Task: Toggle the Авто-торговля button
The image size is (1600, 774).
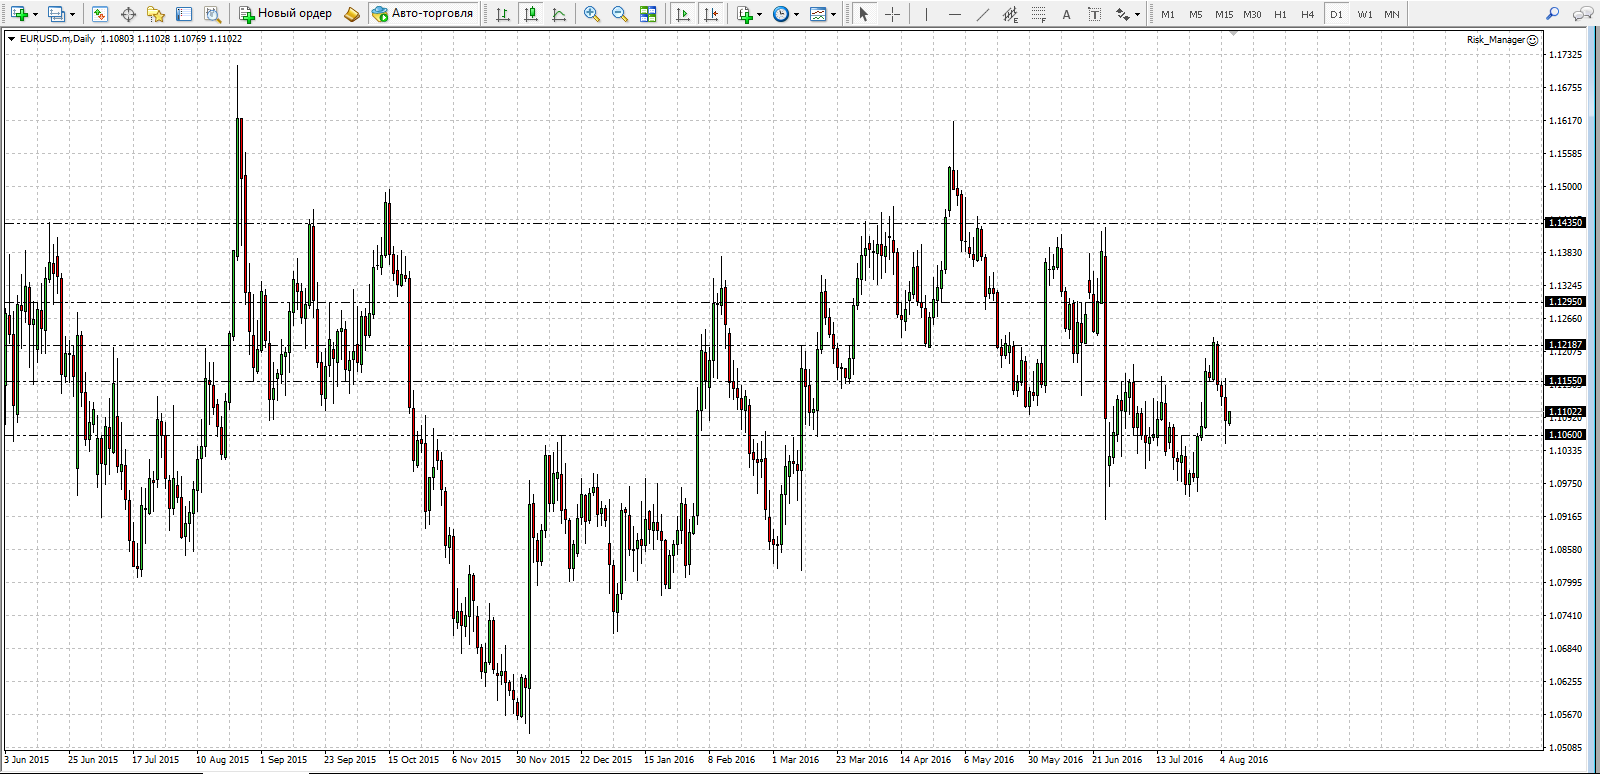Action: pyautogui.click(x=422, y=14)
